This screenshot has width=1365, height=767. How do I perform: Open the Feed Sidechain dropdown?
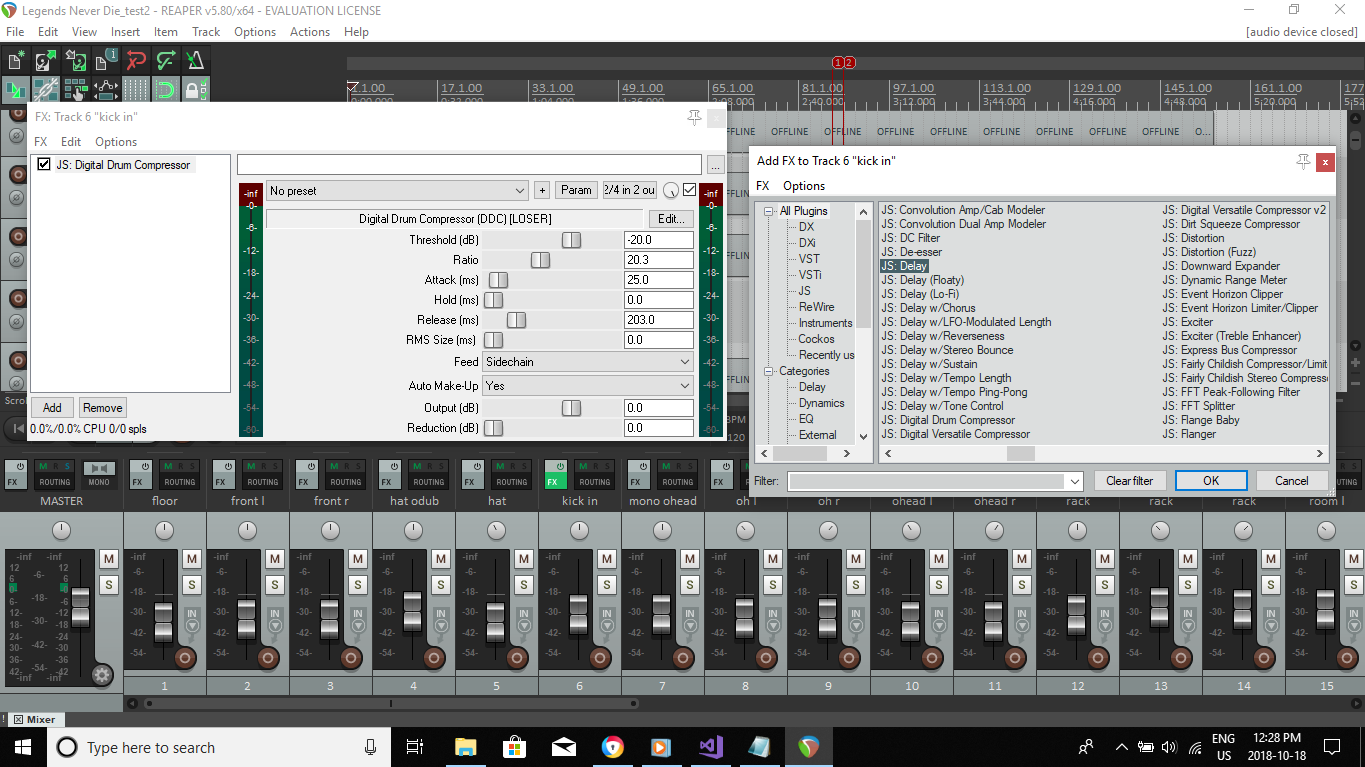(588, 362)
